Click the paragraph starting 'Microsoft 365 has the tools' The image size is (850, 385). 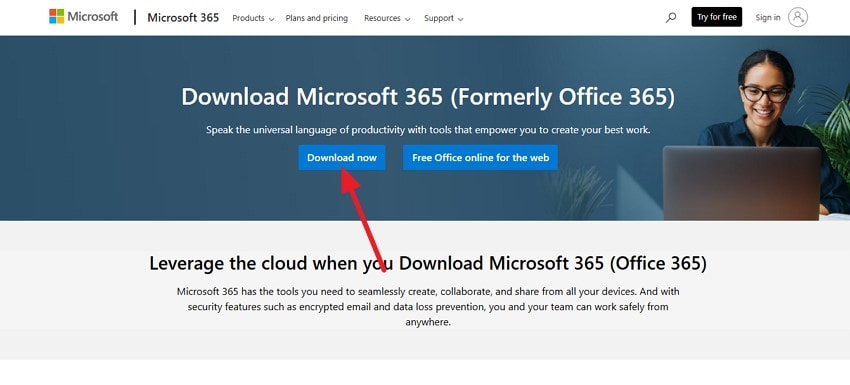click(x=428, y=306)
